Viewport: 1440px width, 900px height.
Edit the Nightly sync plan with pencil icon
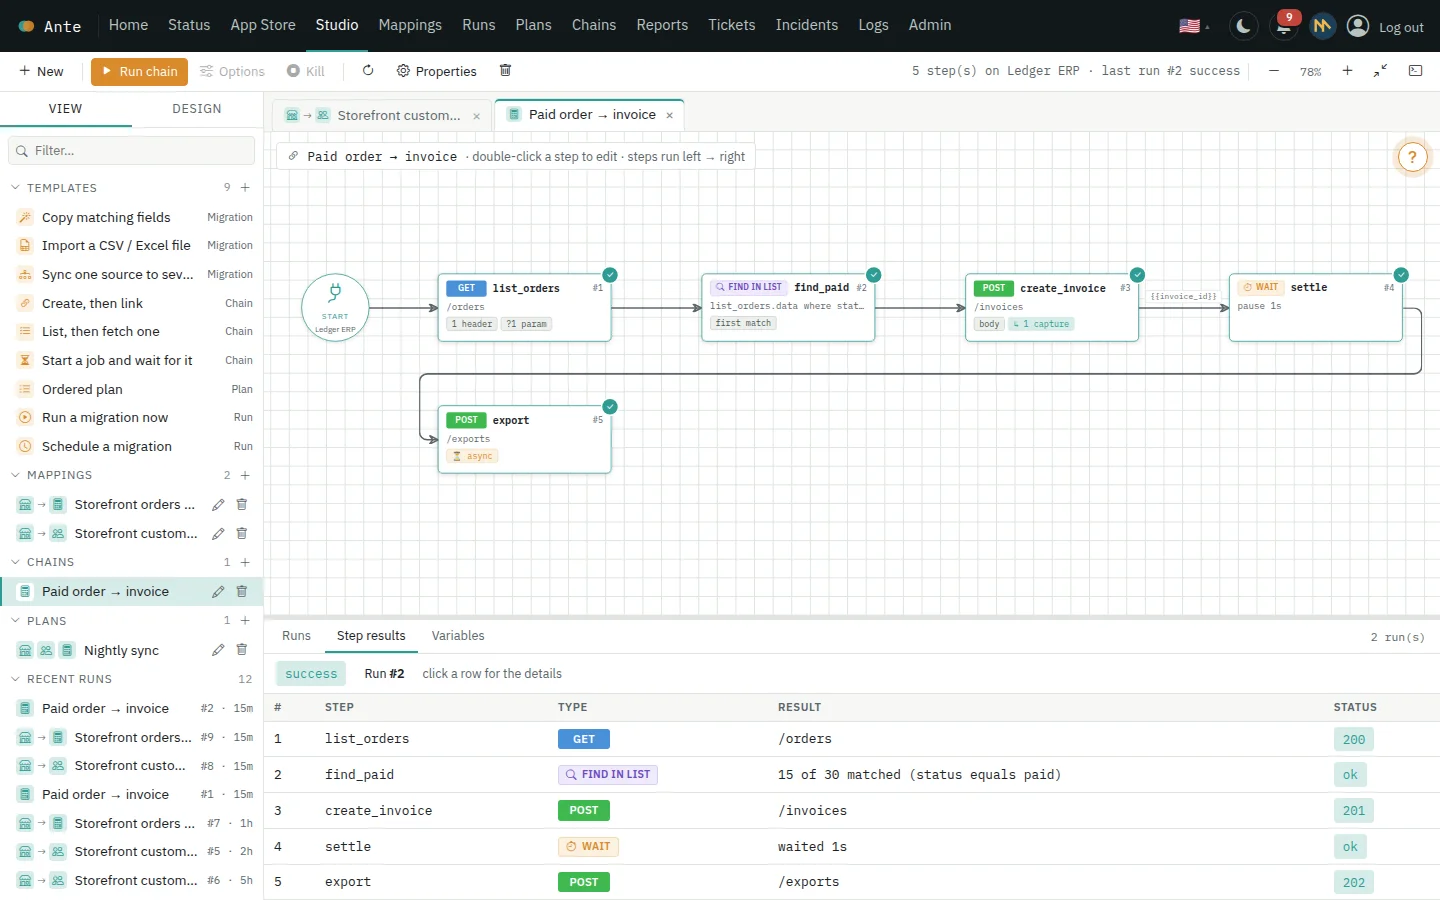click(218, 650)
